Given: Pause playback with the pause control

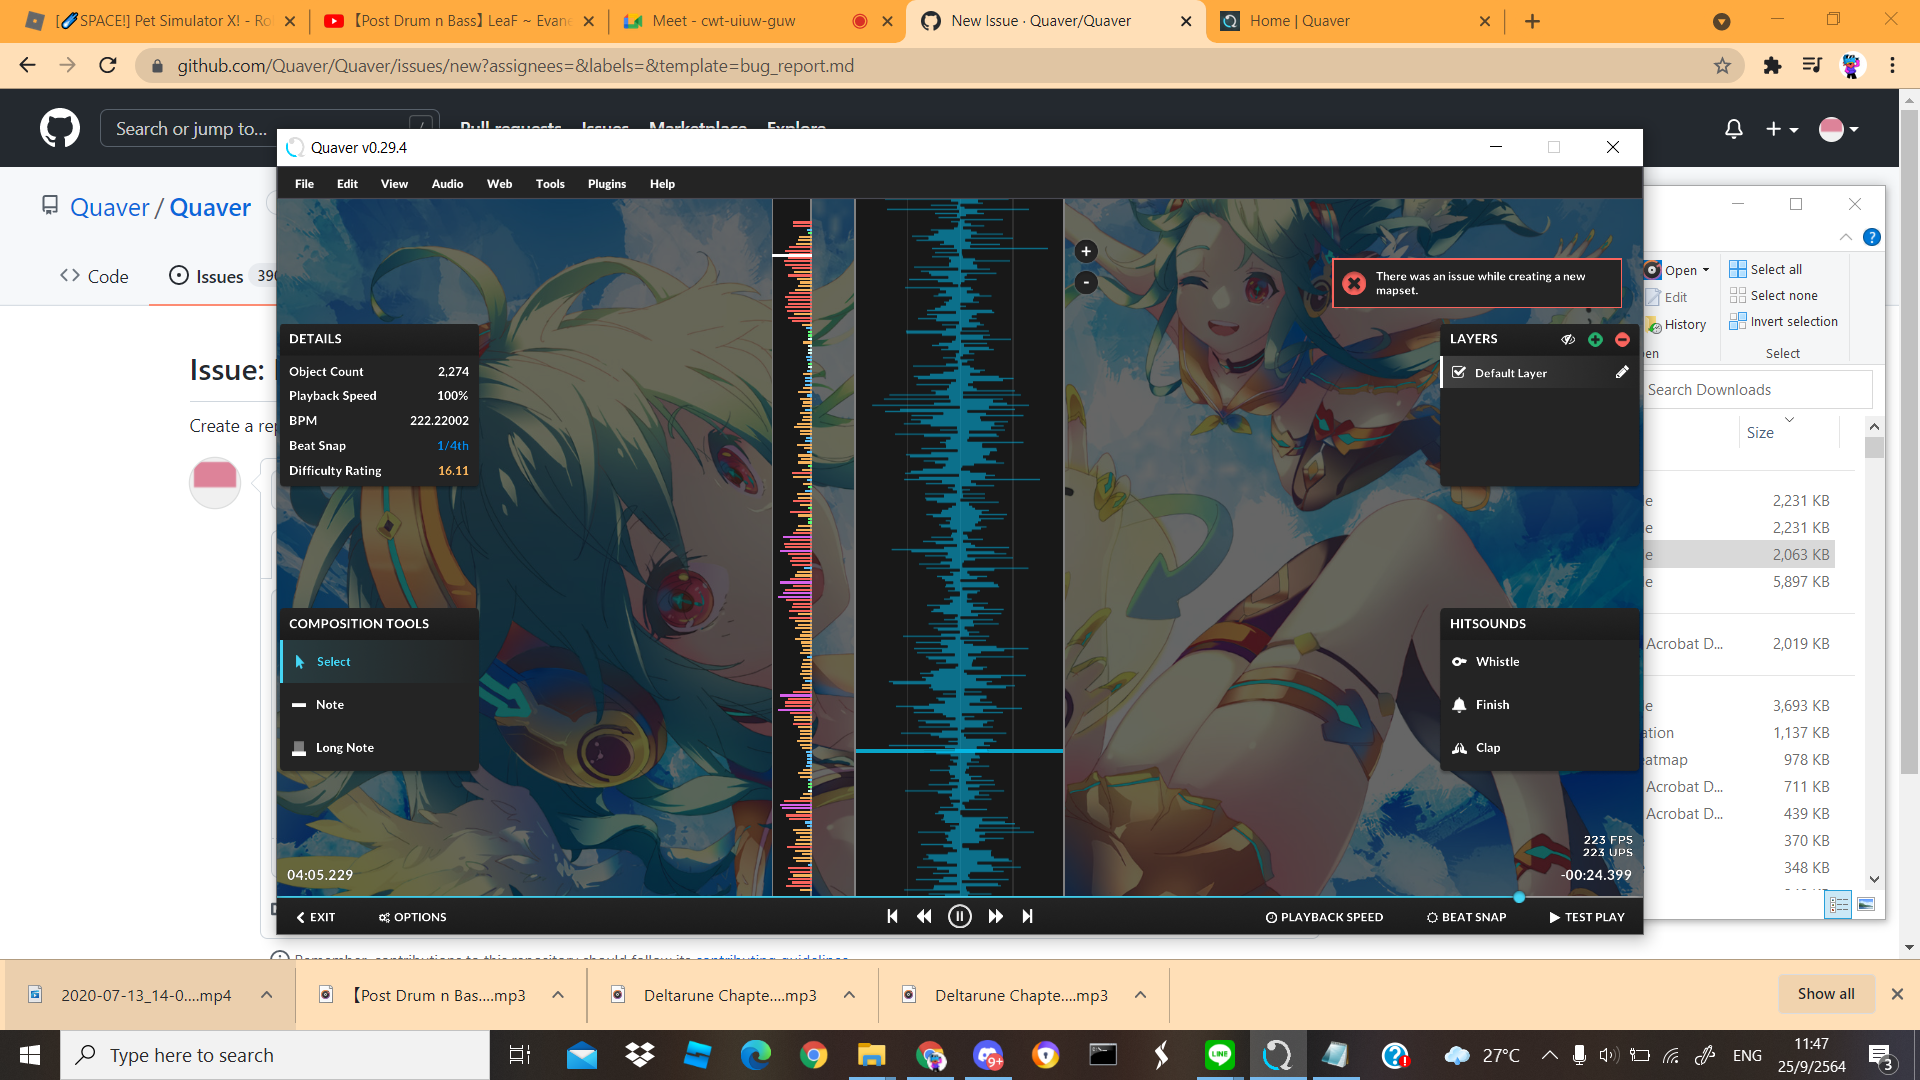Looking at the screenshot, I should click(960, 916).
